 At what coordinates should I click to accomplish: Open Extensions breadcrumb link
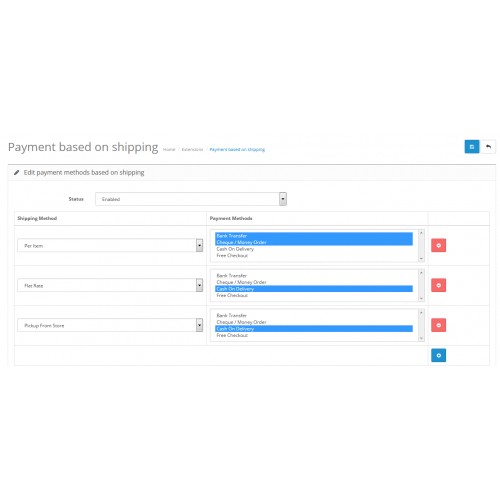(192, 150)
